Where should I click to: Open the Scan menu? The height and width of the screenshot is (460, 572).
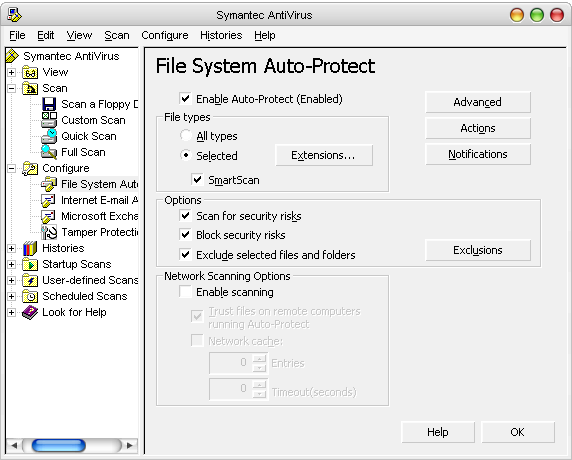(117, 35)
